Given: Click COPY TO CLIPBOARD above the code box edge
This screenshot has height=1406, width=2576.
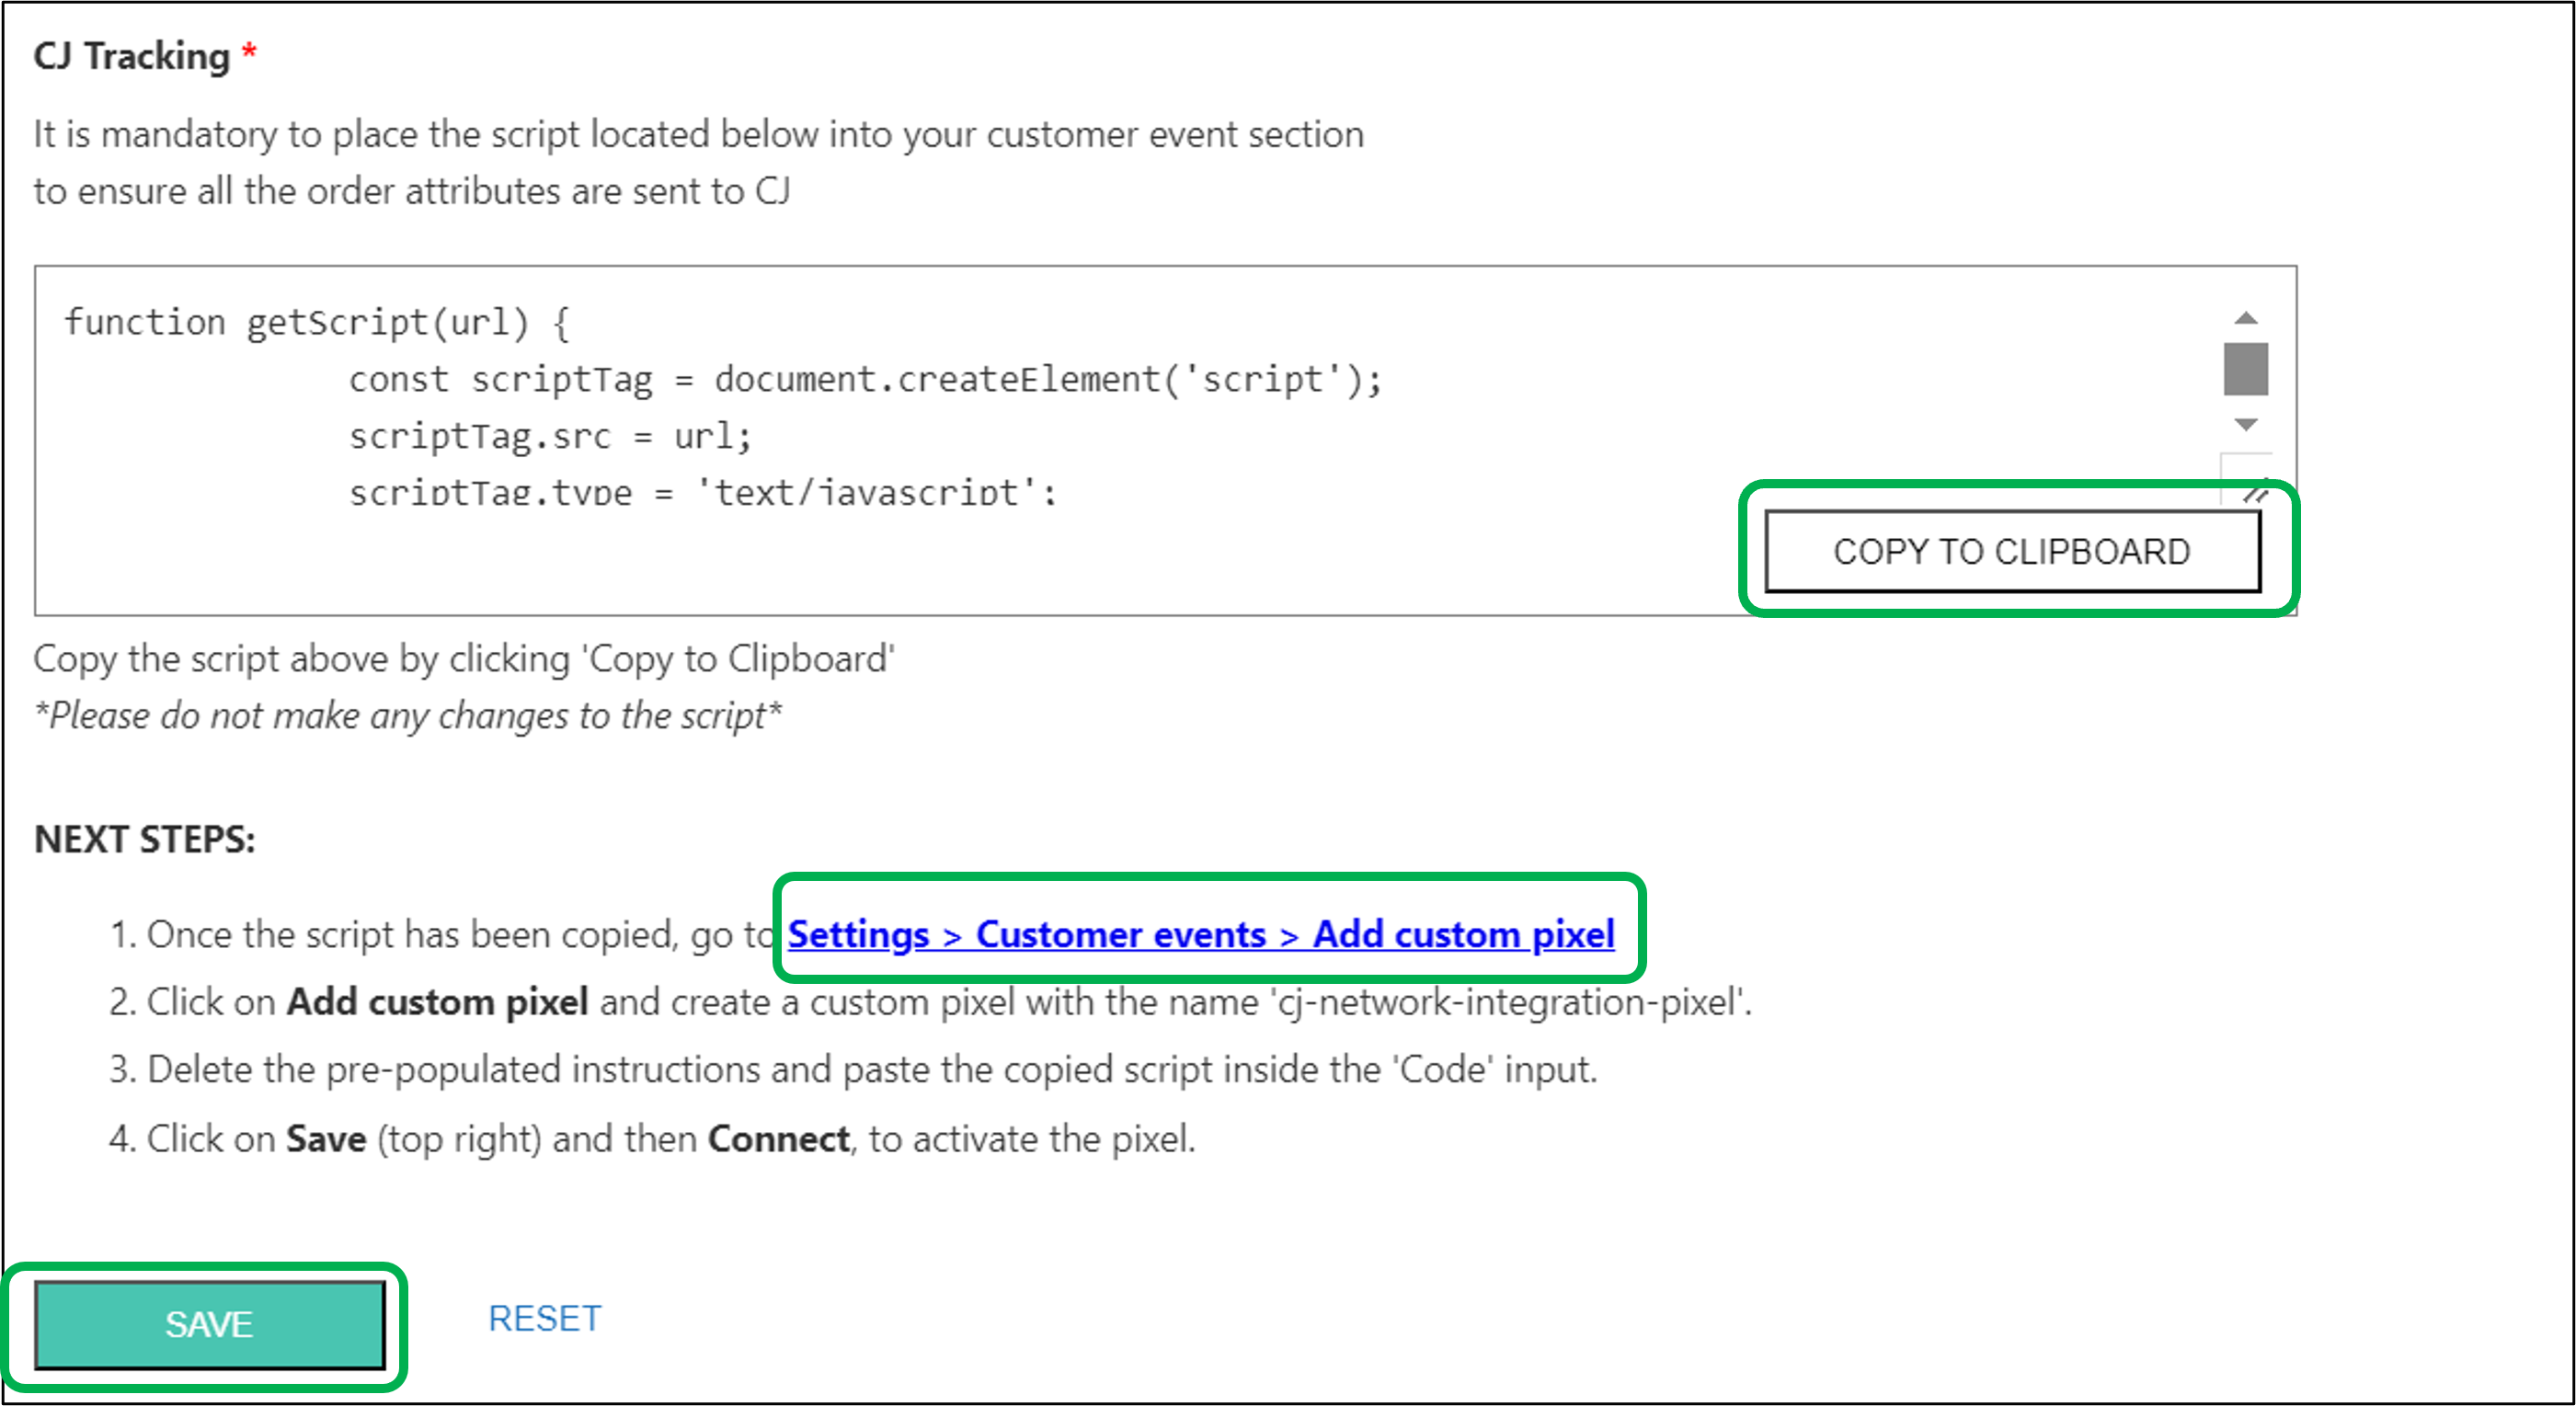Looking at the screenshot, I should [x=2012, y=551].
